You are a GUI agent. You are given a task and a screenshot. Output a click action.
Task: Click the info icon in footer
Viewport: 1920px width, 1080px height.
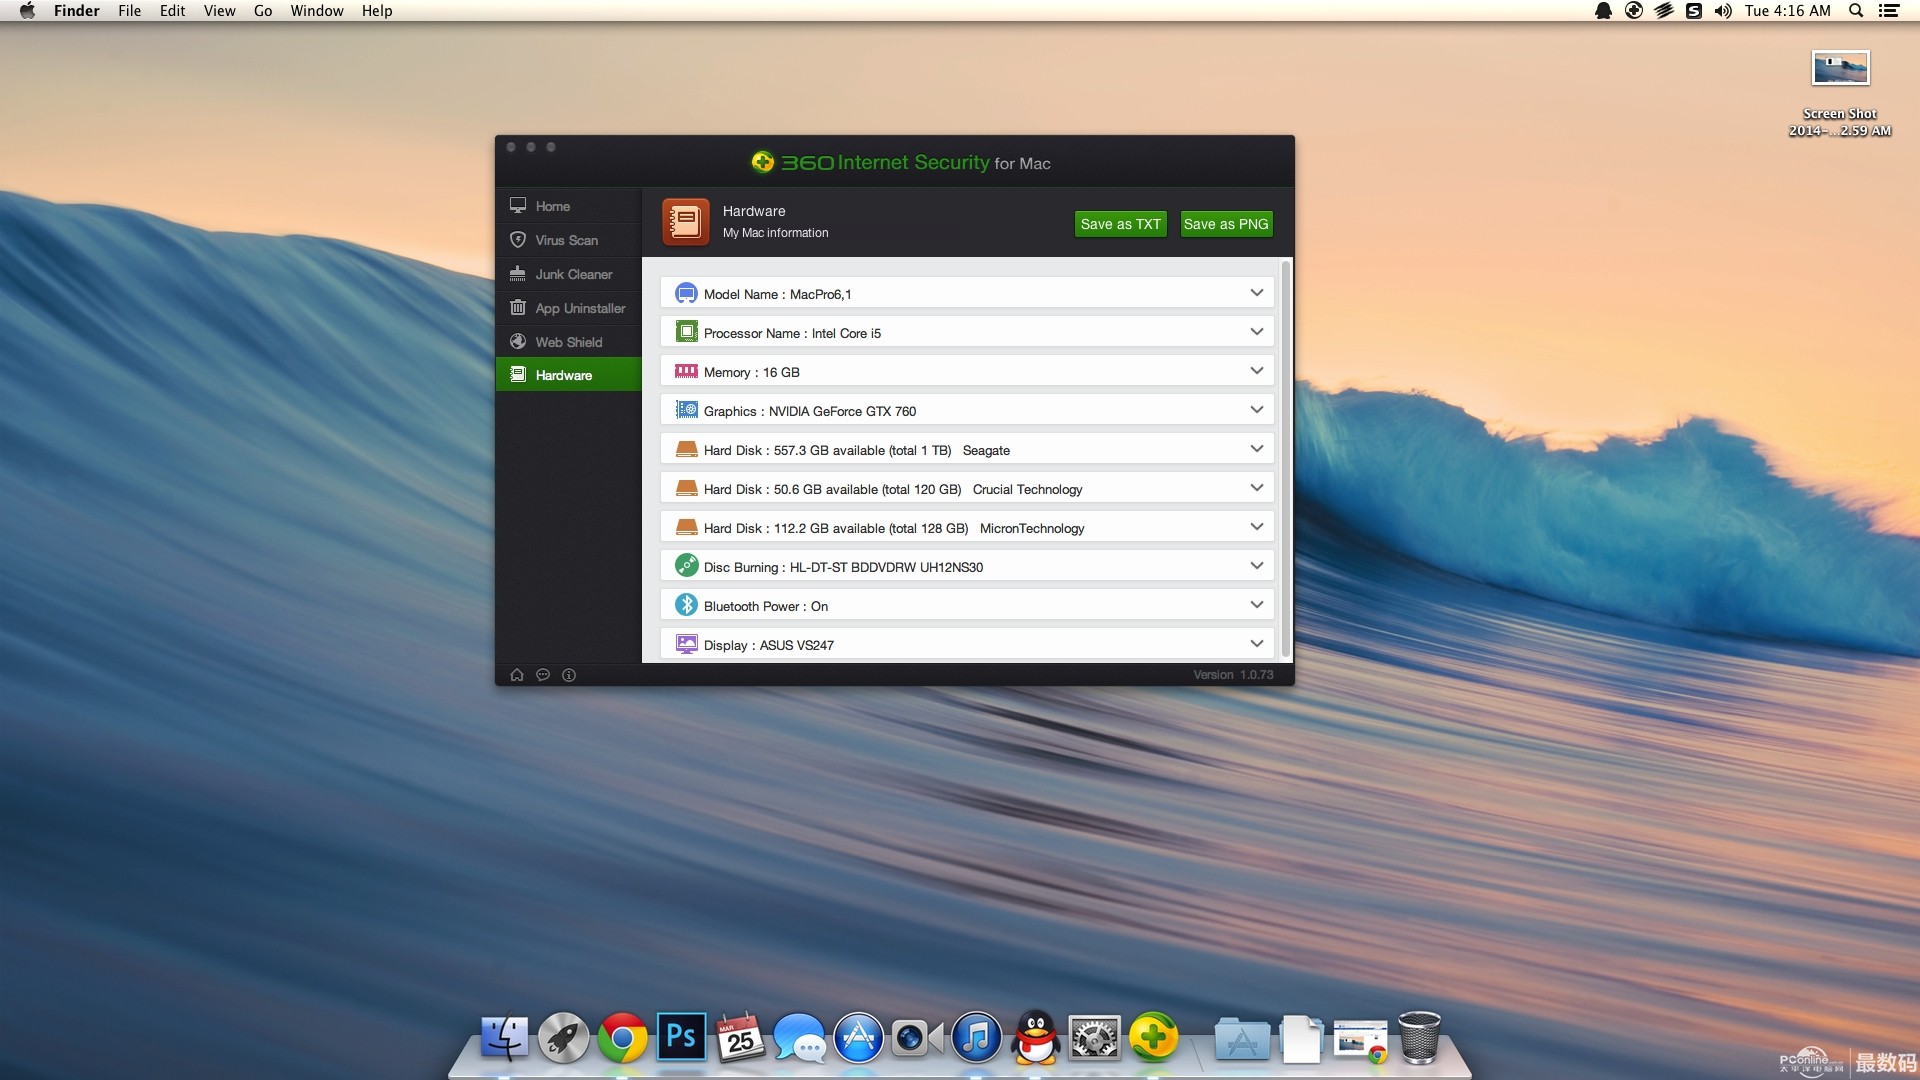tap(569, 675)
